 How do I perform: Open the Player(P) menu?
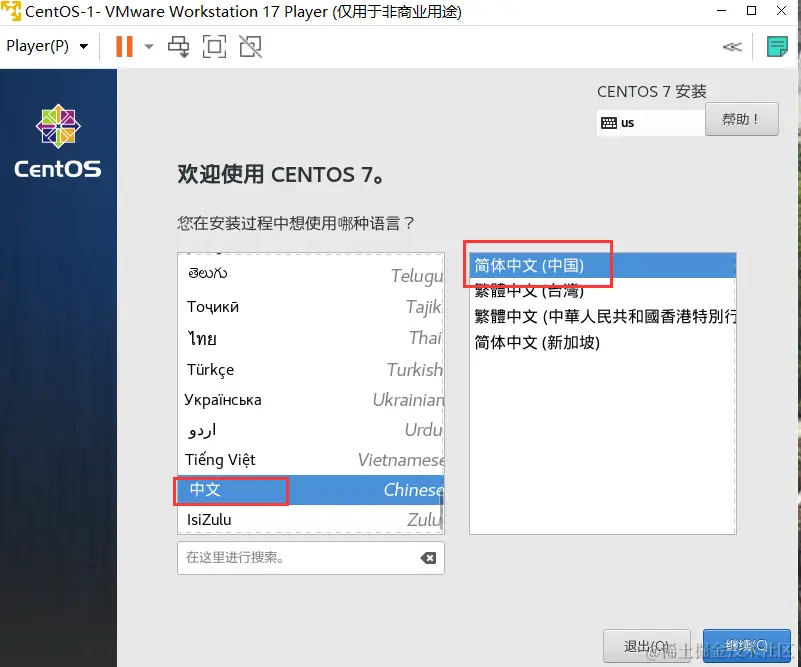click(x=46, y=46)
